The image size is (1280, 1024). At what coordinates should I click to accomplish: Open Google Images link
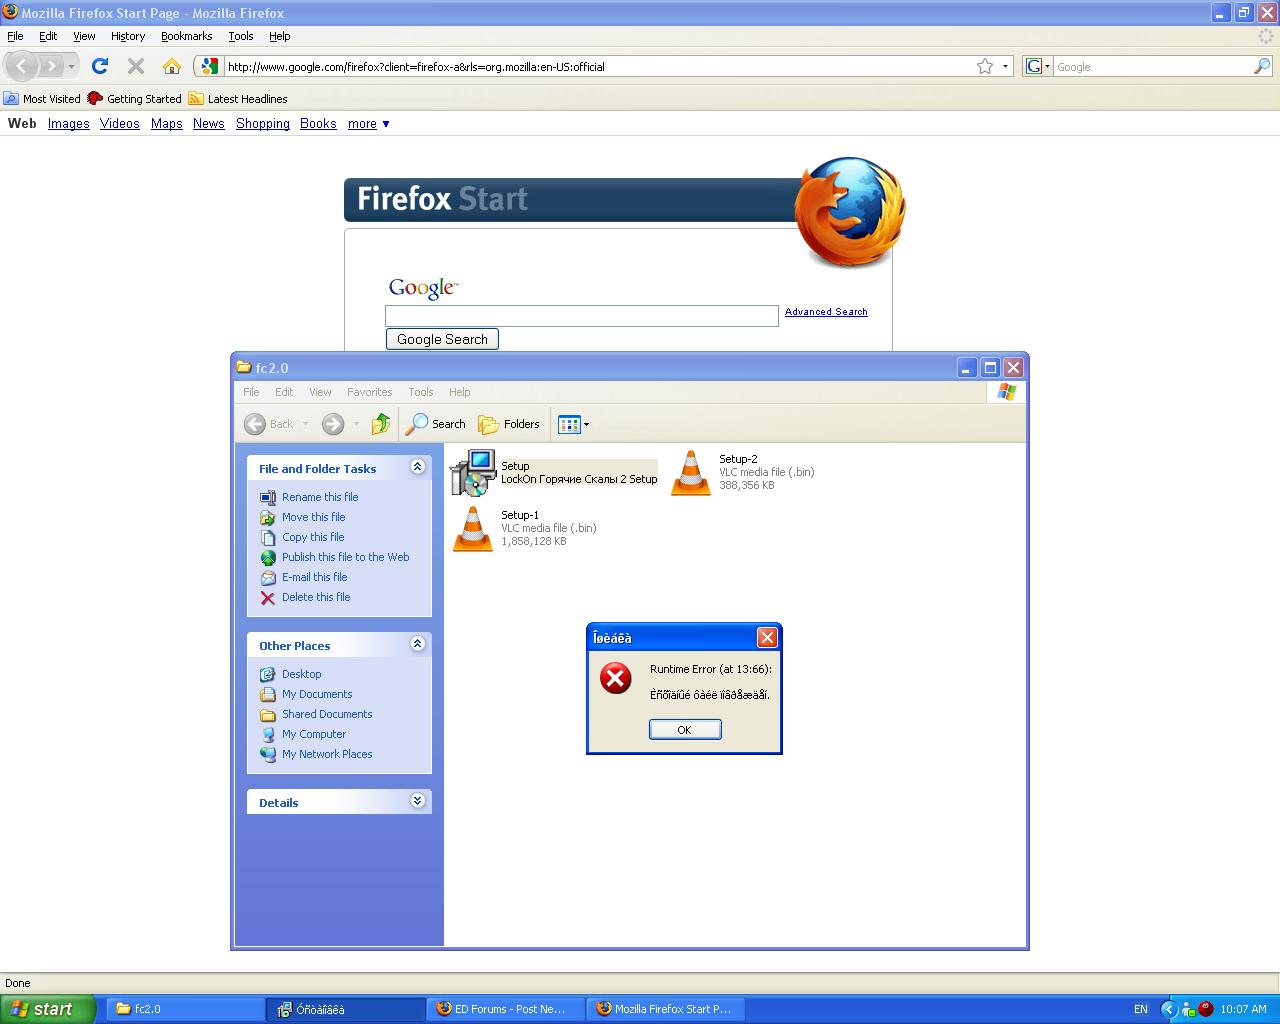pos(69,124)
